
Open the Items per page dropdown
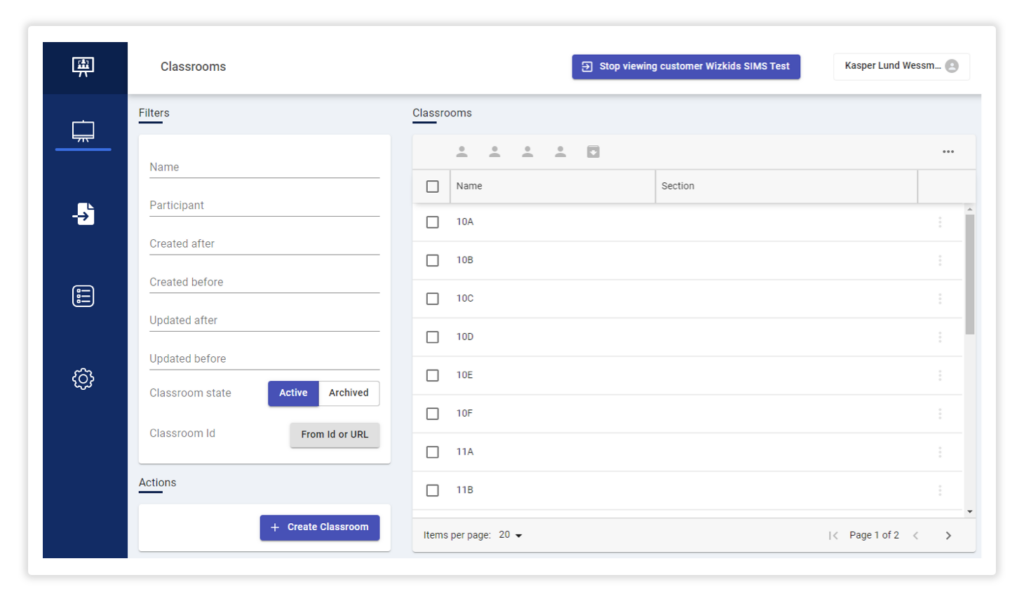[x=510, y=535]
